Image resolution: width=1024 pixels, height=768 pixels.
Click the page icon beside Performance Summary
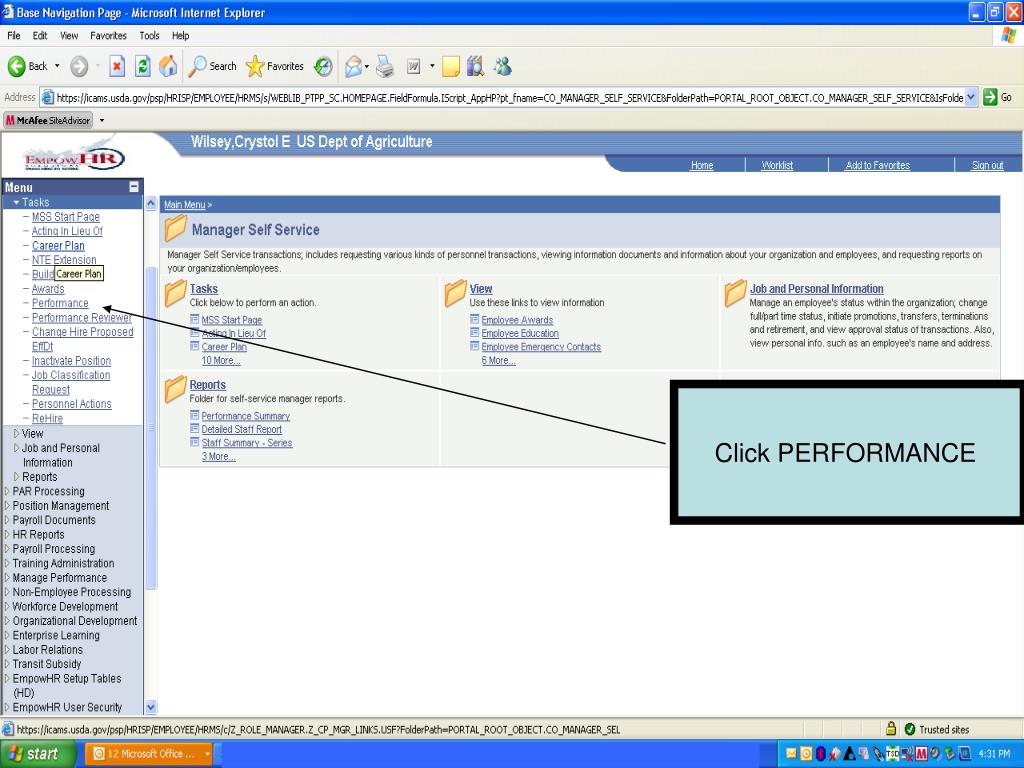click(x=195, y=415)
